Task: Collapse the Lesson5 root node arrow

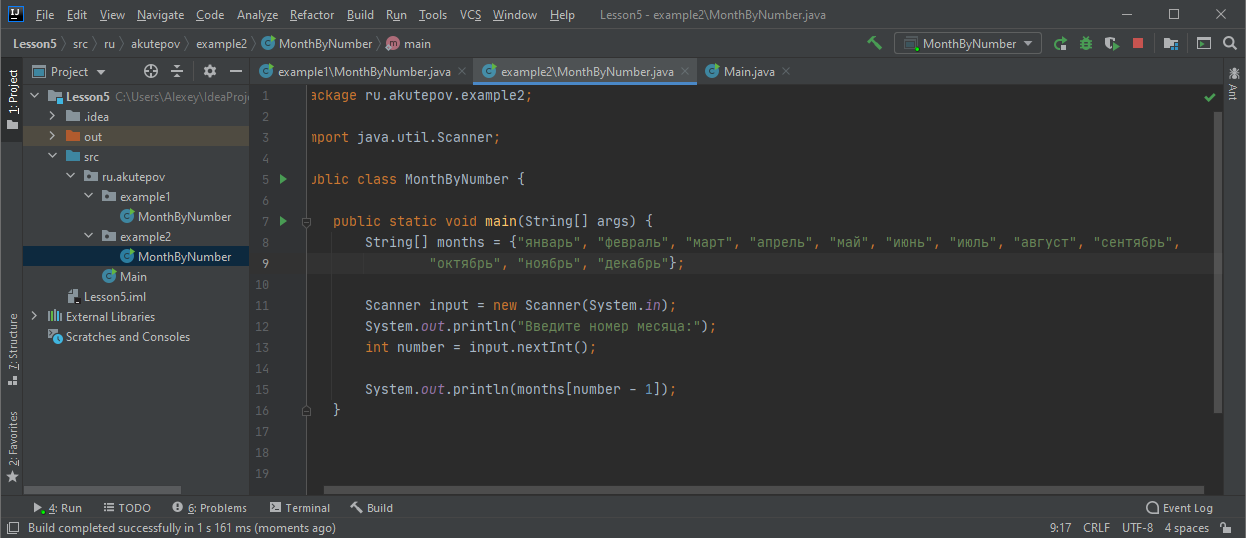Action: point(35,97)
